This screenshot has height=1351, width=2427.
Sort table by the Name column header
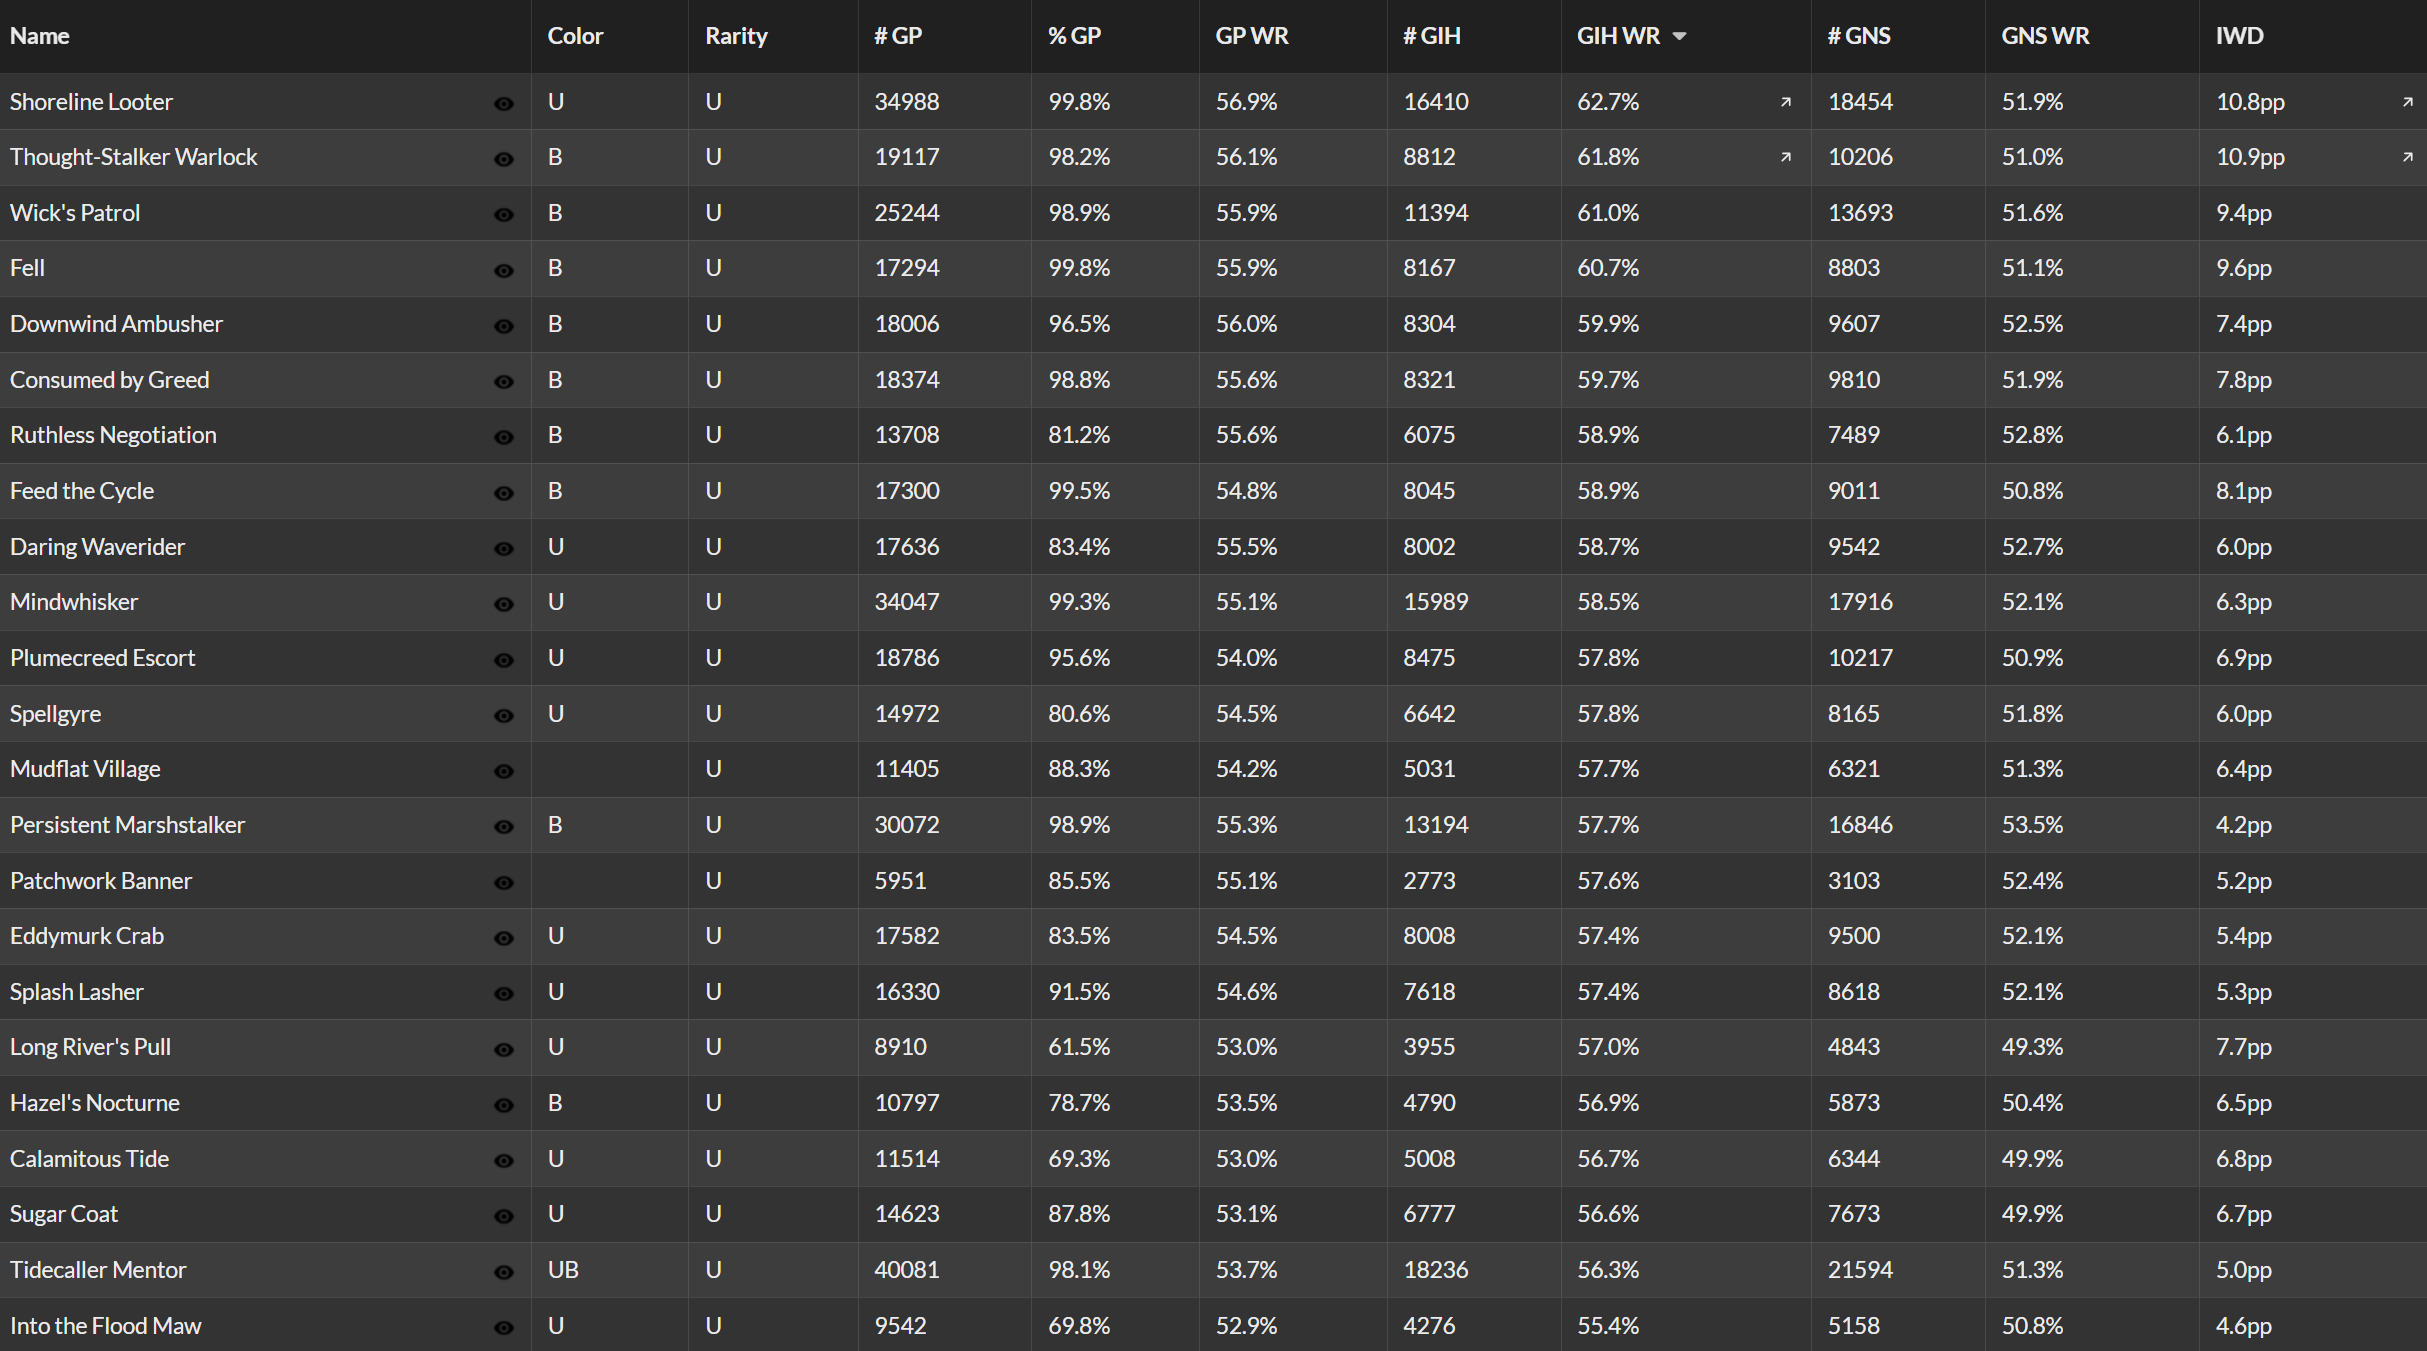(40, 36)
